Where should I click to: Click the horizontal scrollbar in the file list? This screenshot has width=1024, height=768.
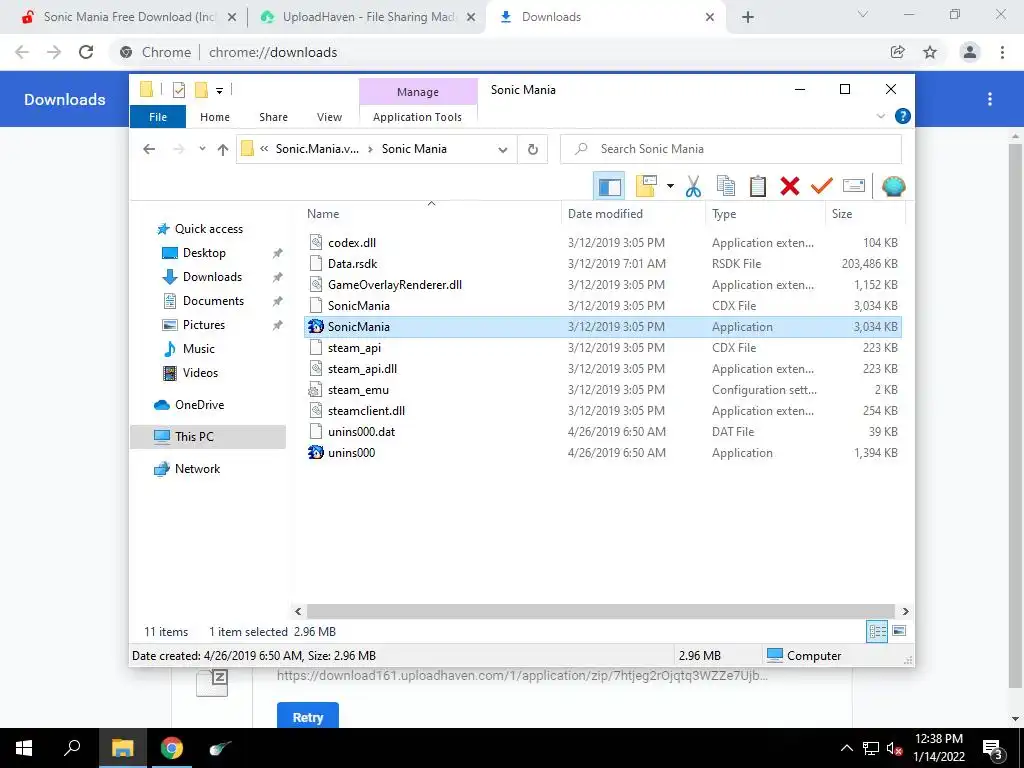(601, 611)
